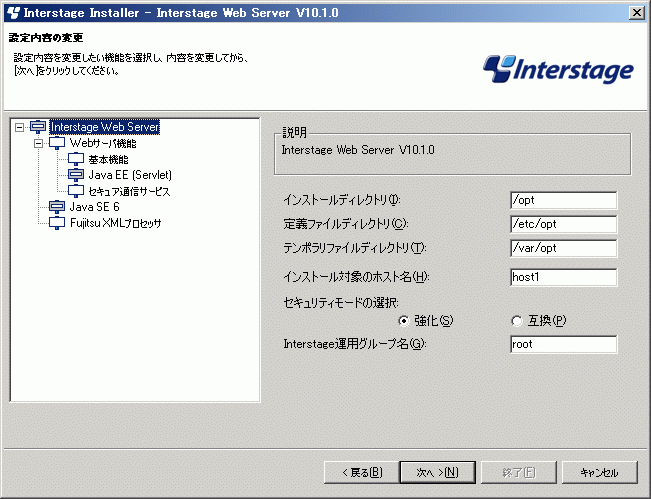
Task: Click the temporary file directory field /var/opt
Action: click(x=563, y=248)
